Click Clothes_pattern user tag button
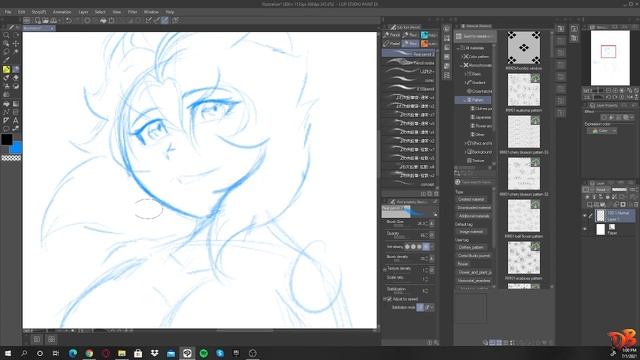This screenshot has width=640, height=360. click(471, 247)
